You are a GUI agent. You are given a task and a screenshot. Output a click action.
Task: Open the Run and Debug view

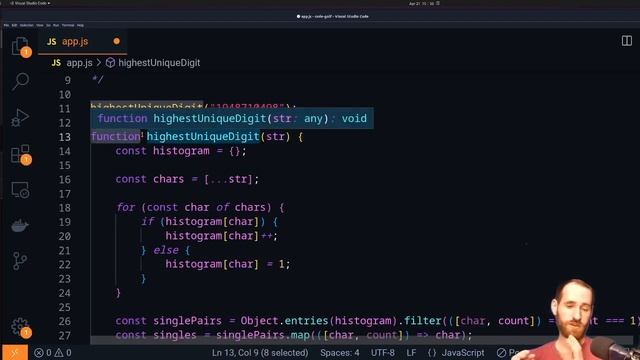tap(20, 118)
